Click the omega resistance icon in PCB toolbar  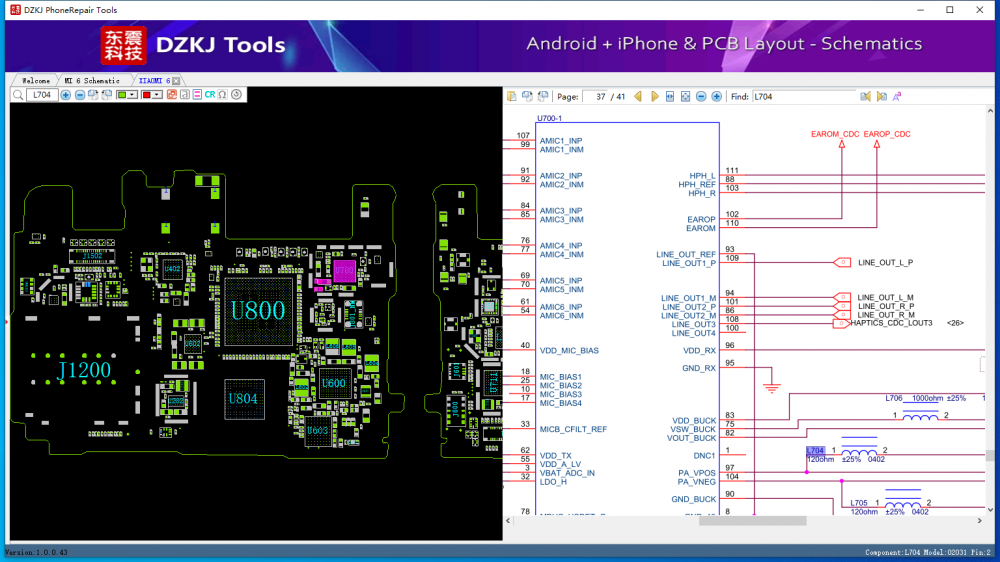click(222, 95)
